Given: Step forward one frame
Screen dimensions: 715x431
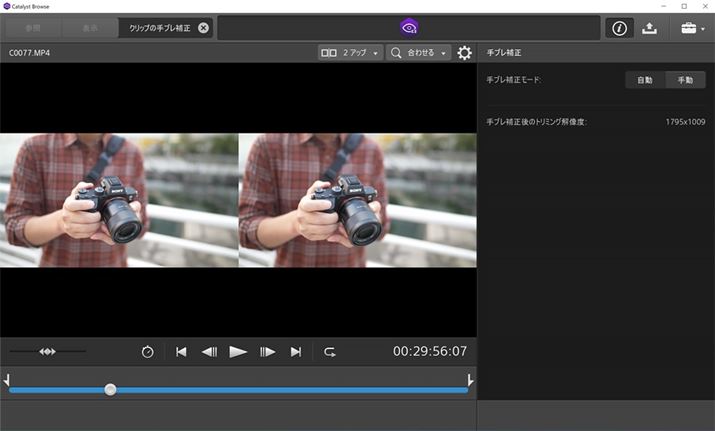Looking at the screenshot, I should 267,351.
